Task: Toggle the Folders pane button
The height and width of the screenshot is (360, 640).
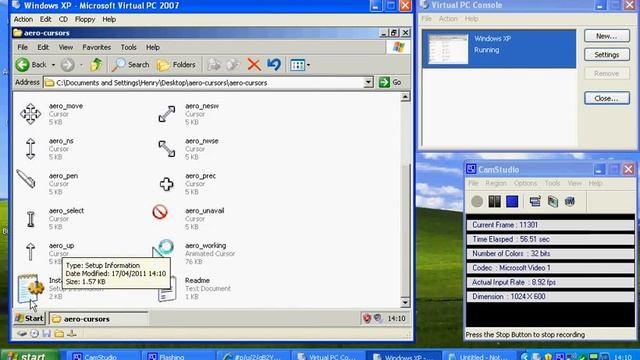Action: pyautogui.click(x=176, y=64)
